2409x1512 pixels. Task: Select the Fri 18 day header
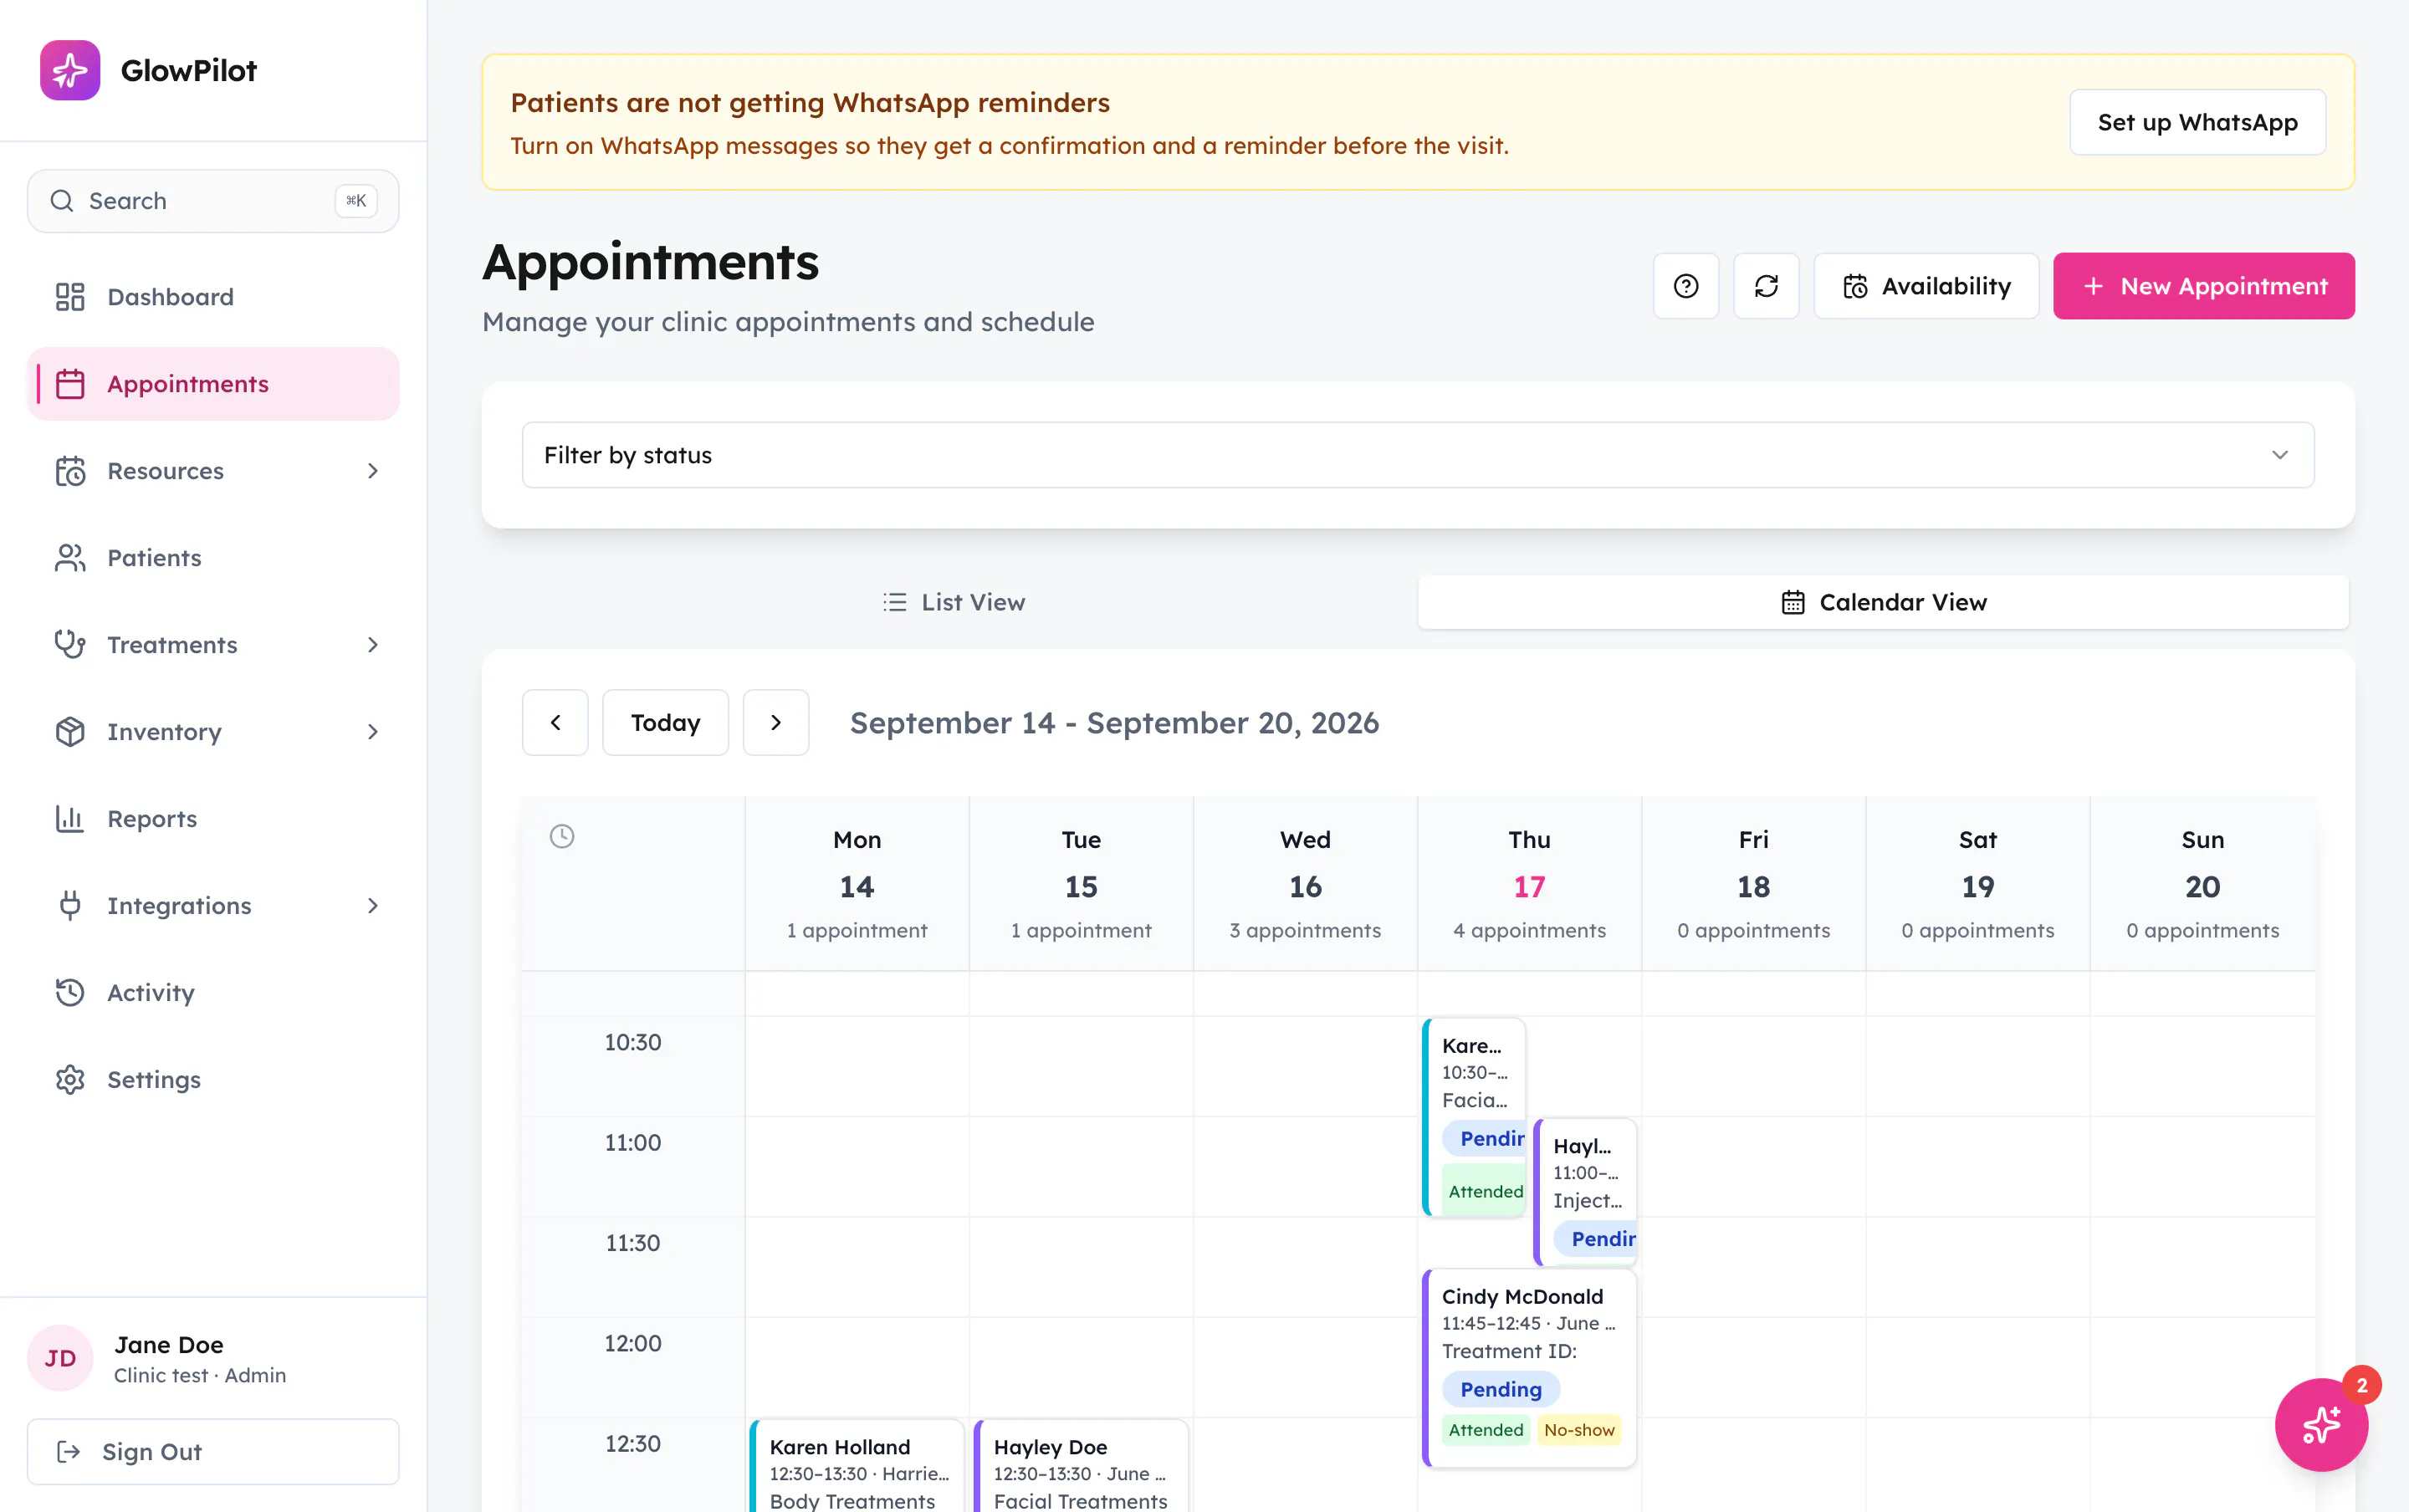[1754, 884]
